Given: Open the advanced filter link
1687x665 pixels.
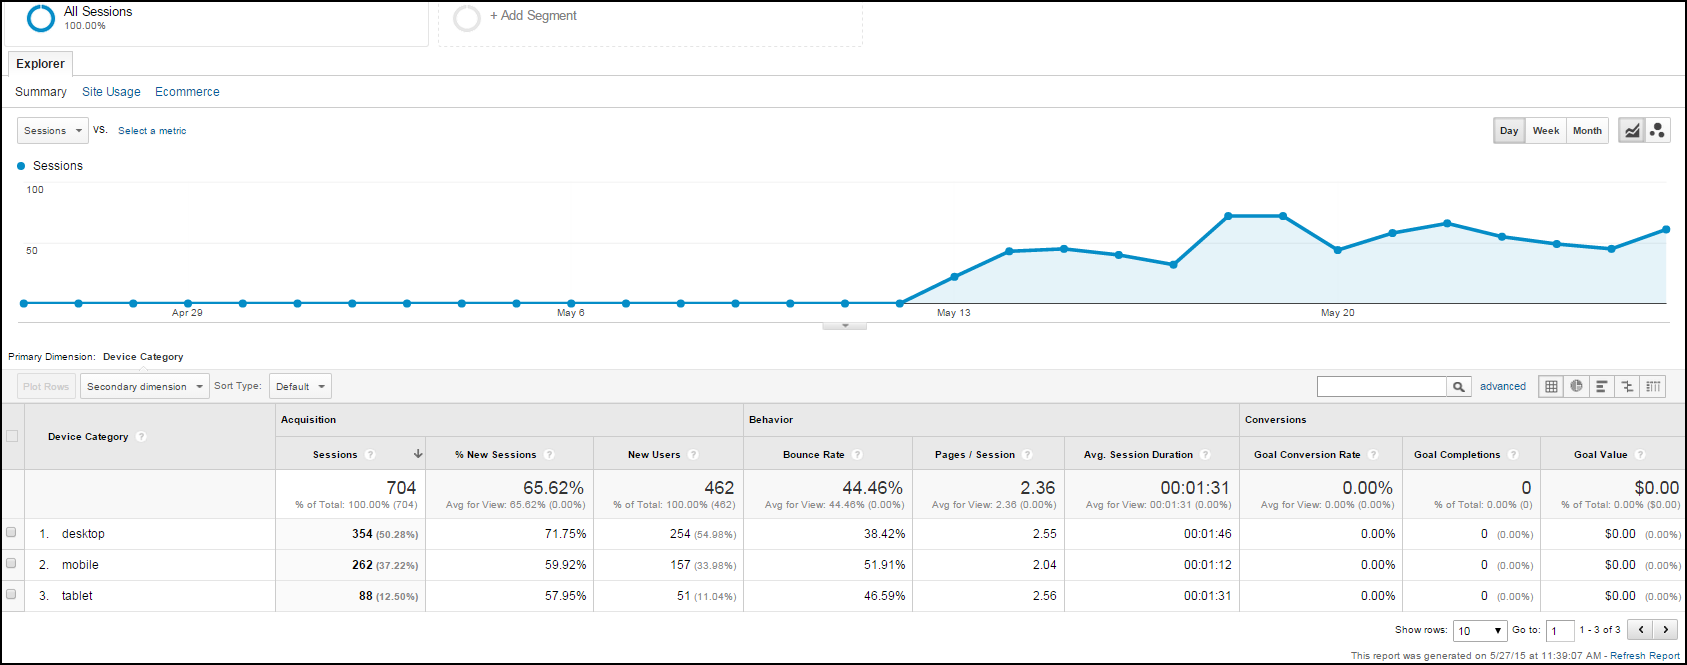Looking at the screenshot, I should tap(1503, 387).
